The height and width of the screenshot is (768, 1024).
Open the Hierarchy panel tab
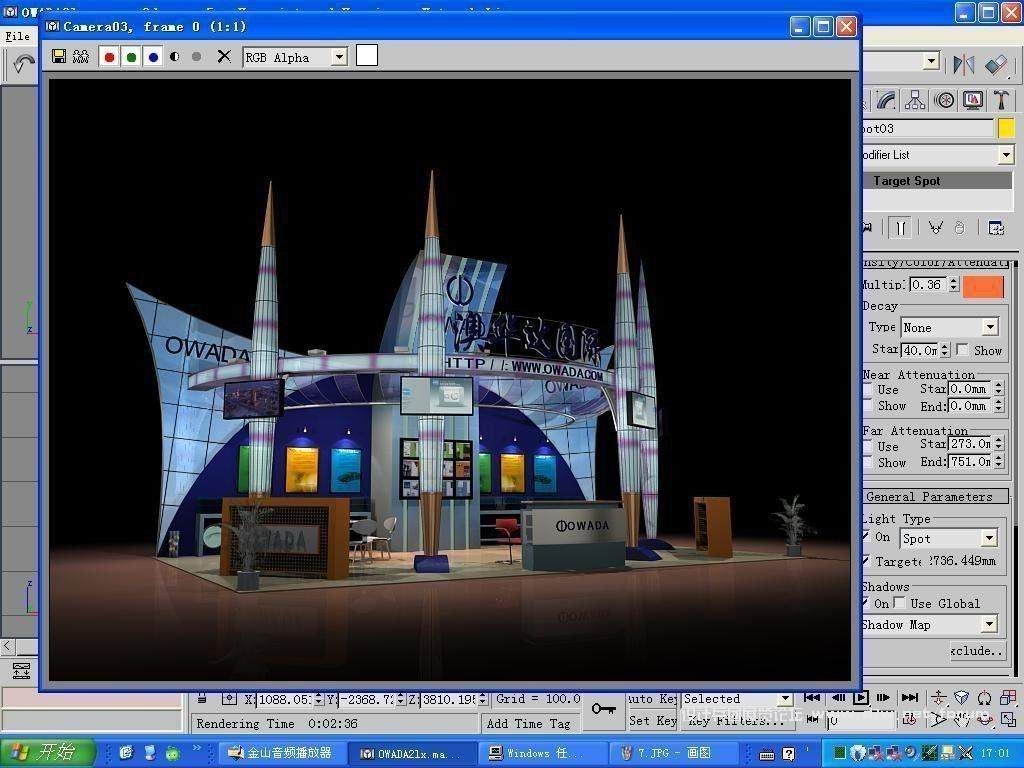pyautogui.click(x=915, y=100)
